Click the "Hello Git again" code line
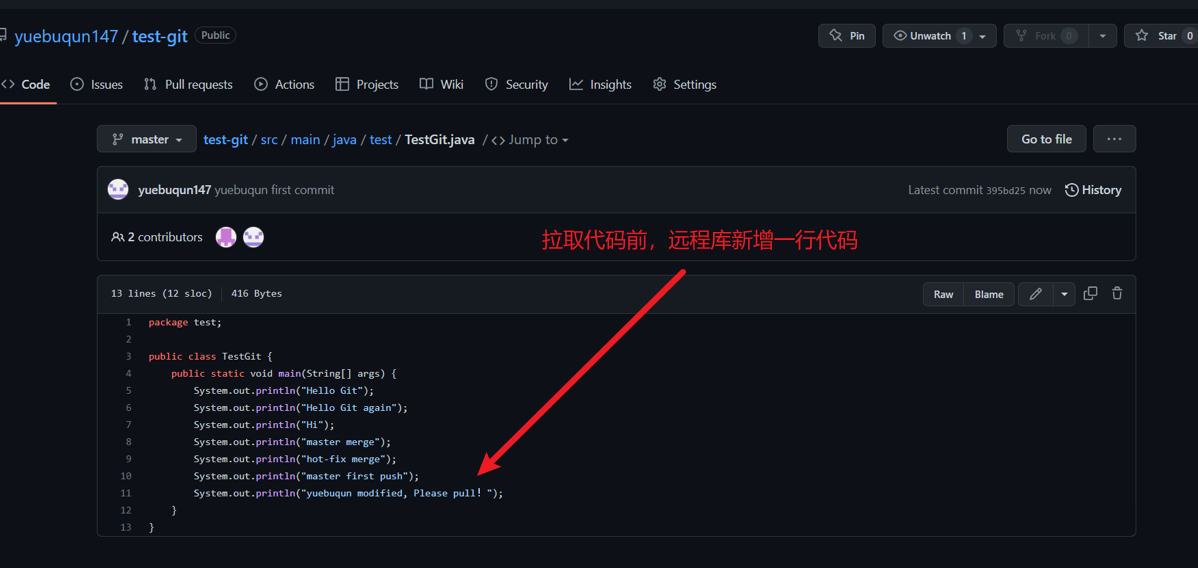 (x=300, y=407)
